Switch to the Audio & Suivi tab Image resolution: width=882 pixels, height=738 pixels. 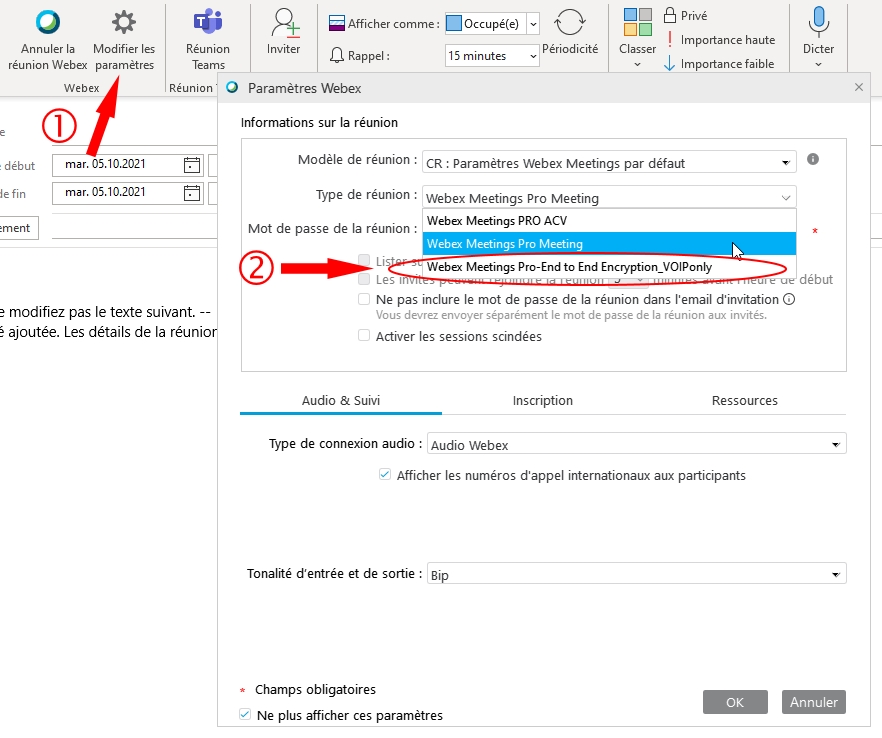tap(341, 400)
